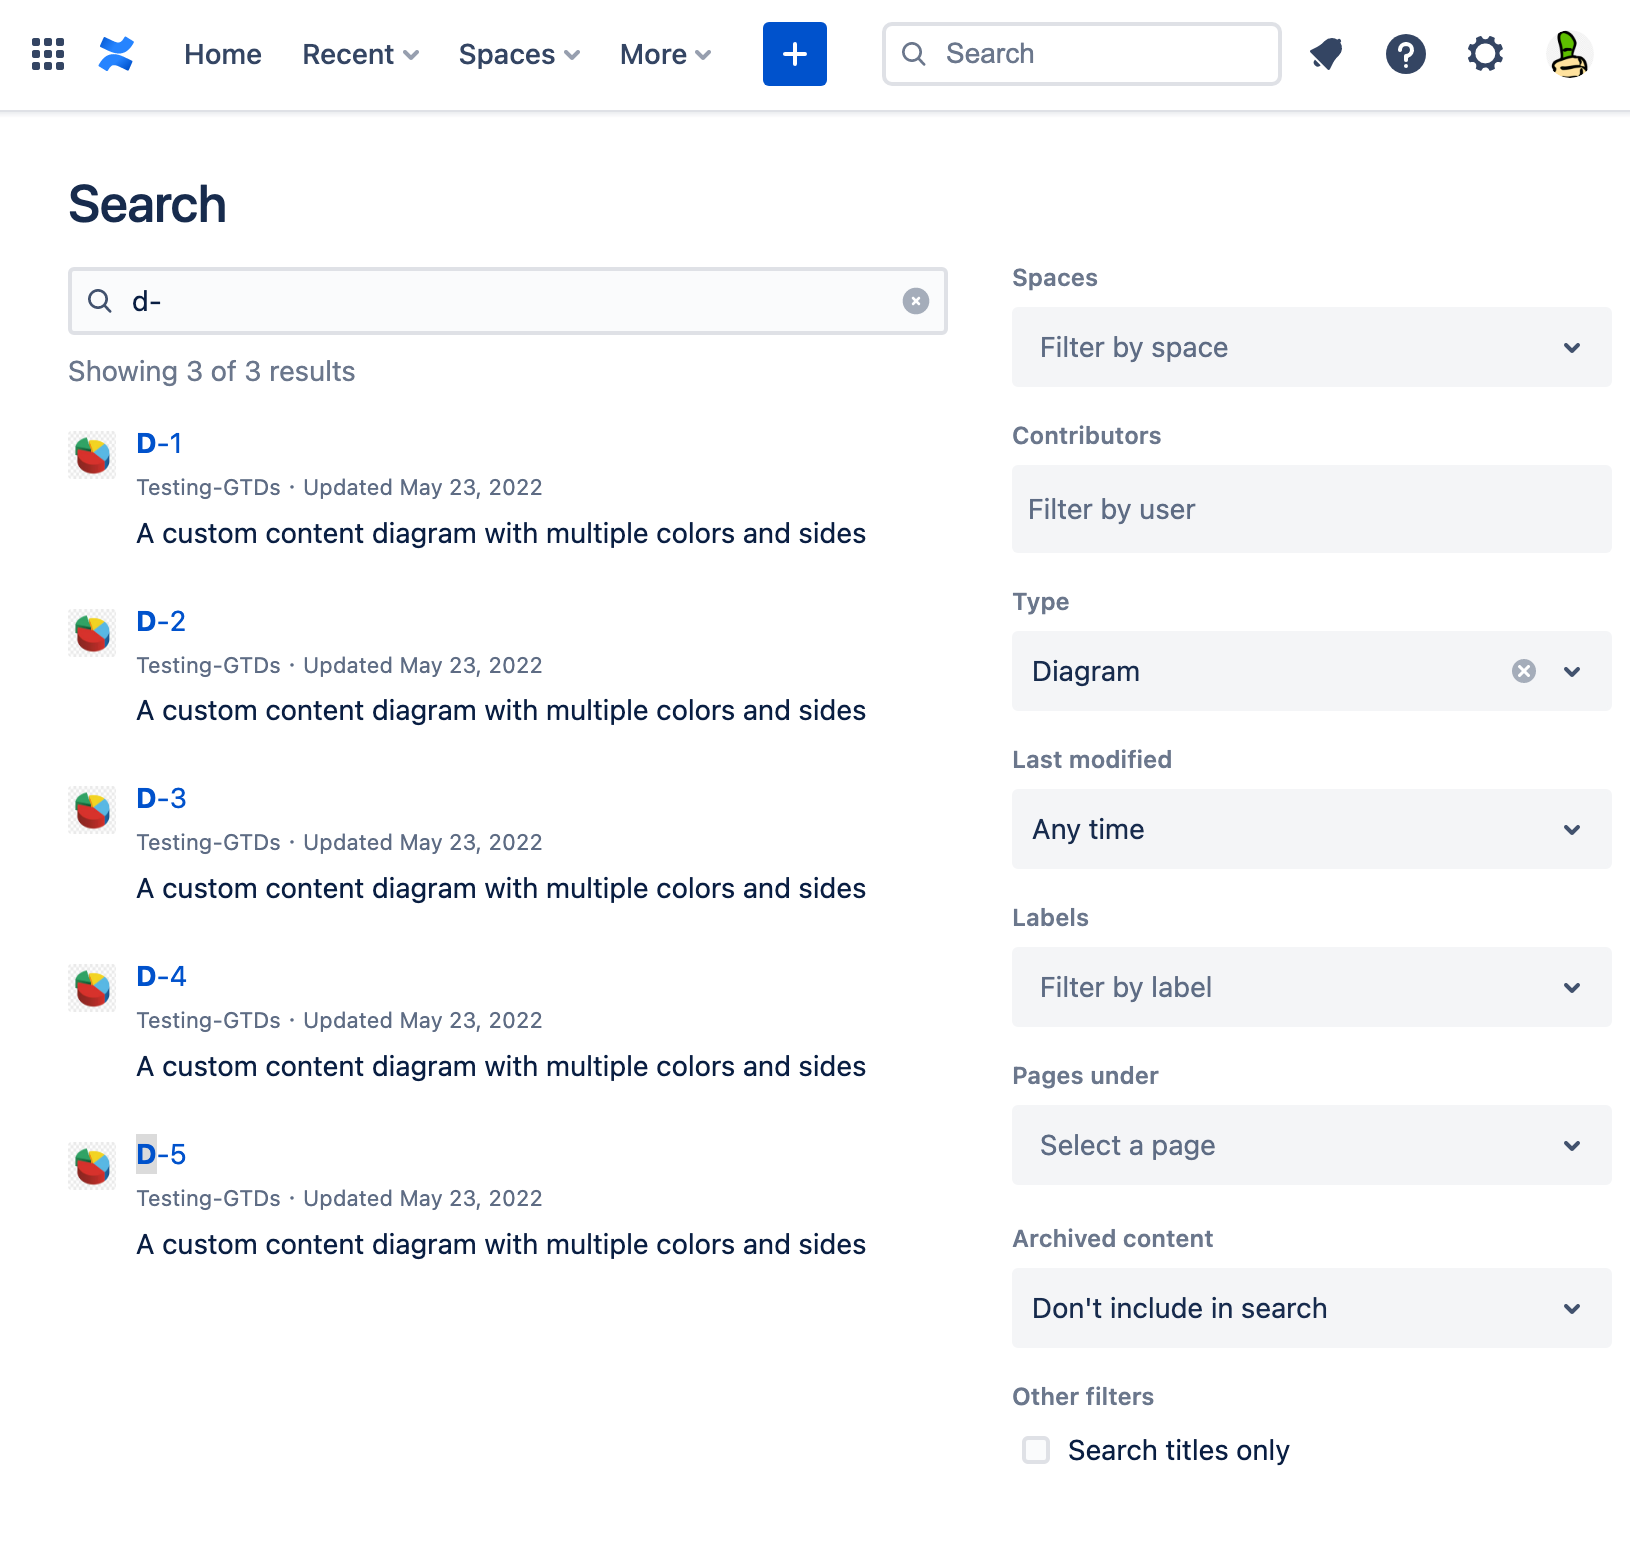The height and width of the screenshot is (1568, 1630).
Task: Open the user profile avatar
Action: click(1568, 54)
